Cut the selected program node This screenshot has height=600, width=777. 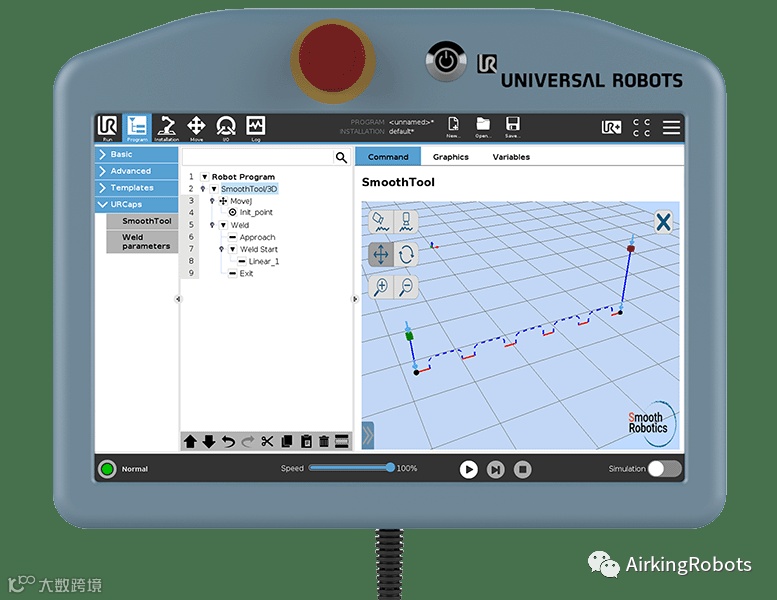point(267,441)
